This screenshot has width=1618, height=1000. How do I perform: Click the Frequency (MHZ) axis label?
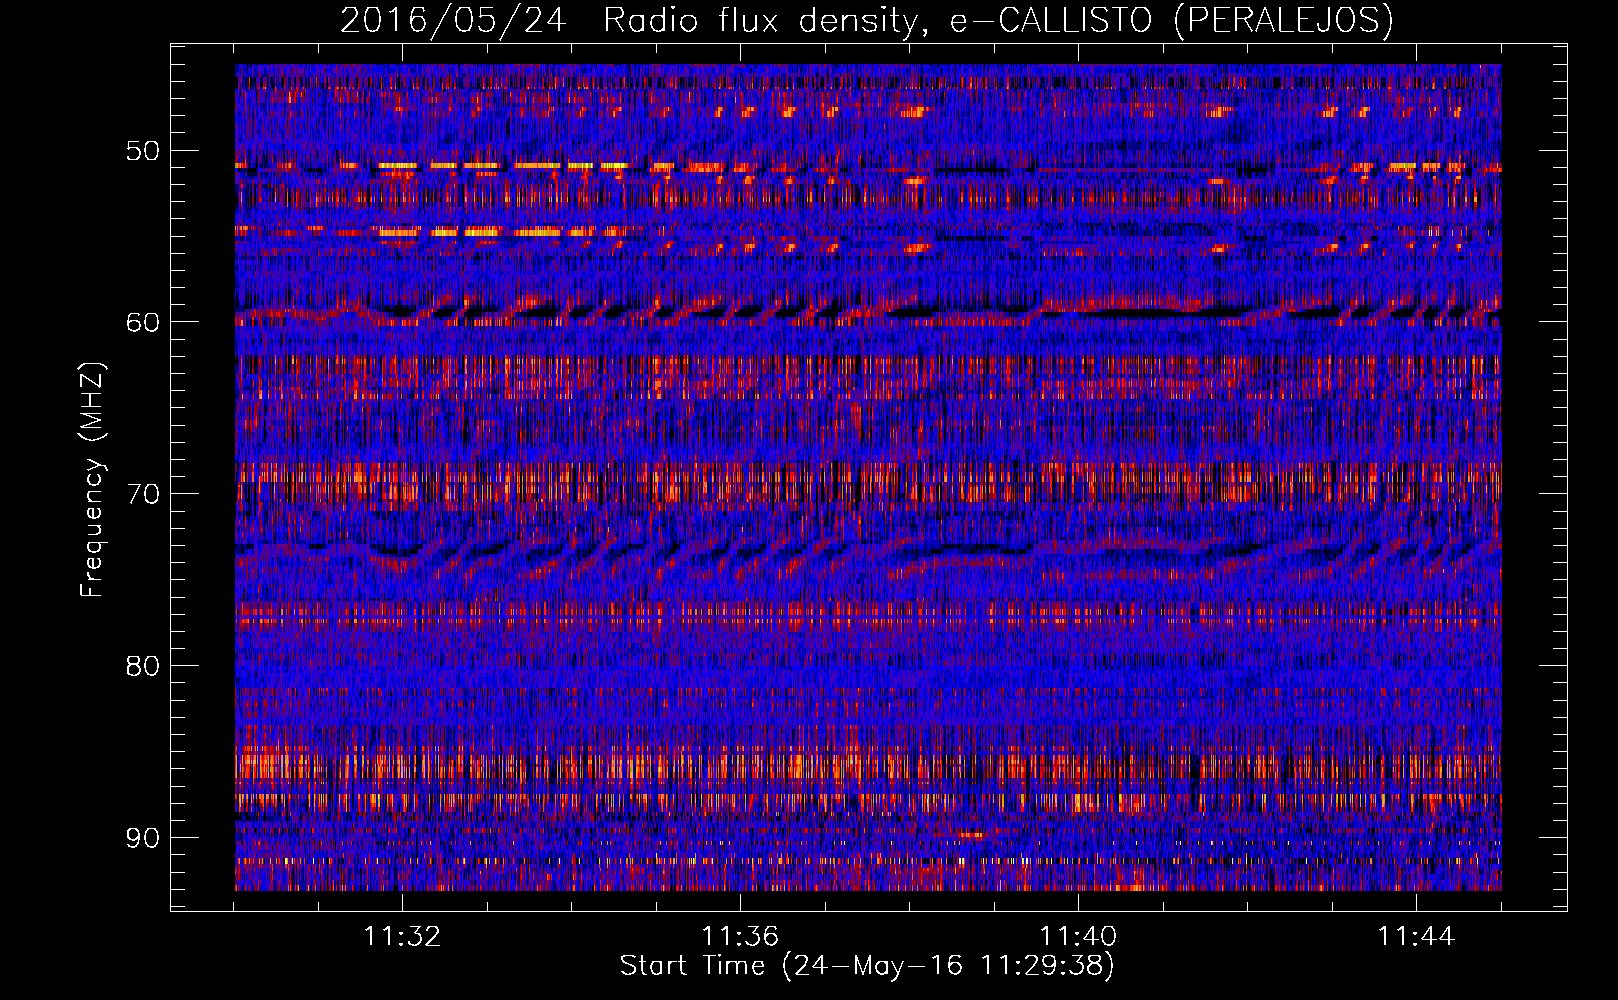point(92,479)
